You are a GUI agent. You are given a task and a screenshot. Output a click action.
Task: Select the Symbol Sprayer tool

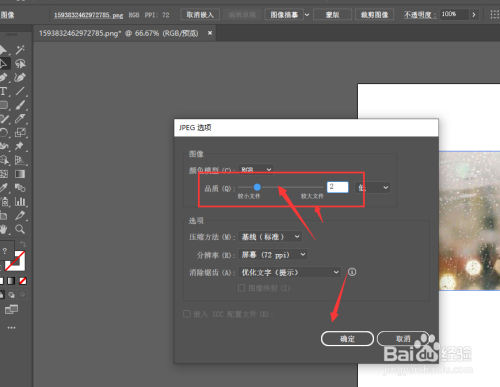pyautogui.click(x=4, y=202)
